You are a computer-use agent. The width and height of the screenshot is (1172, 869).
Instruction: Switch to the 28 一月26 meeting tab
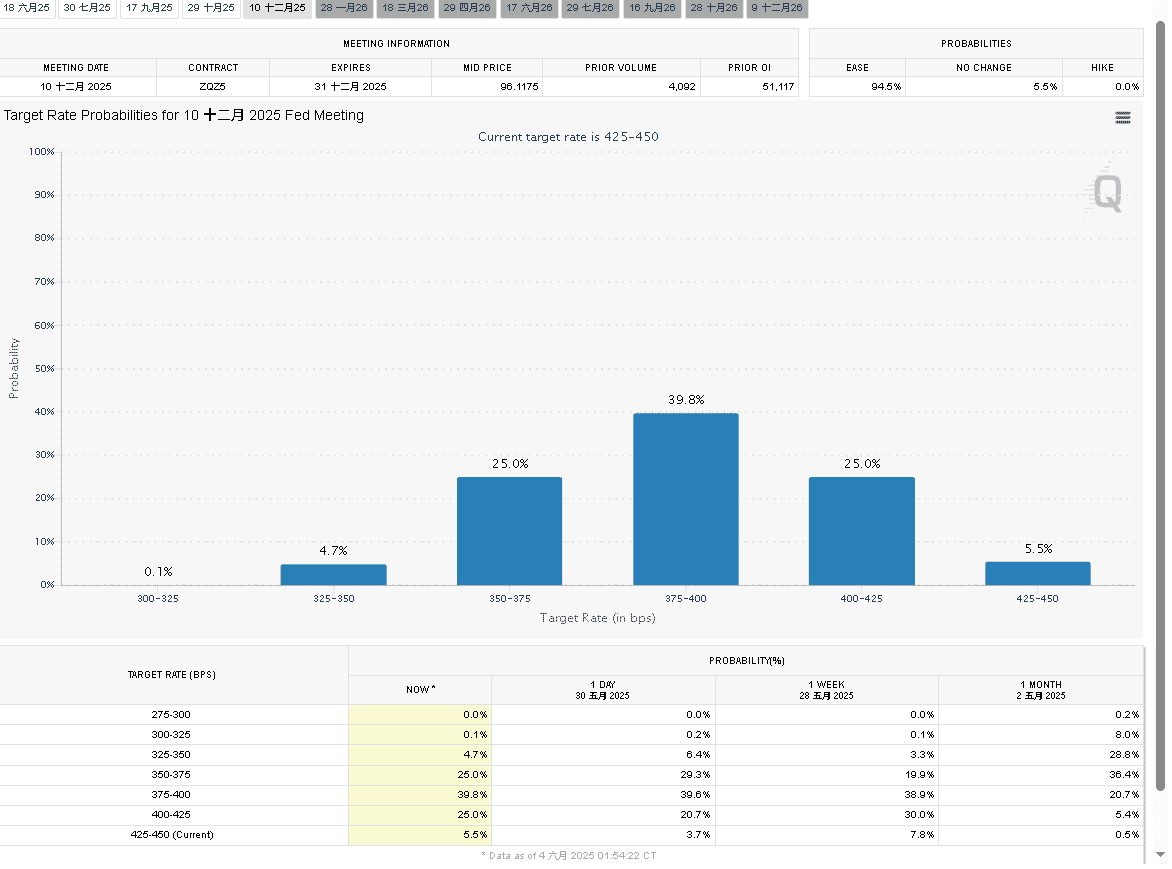tap(344, 8)
